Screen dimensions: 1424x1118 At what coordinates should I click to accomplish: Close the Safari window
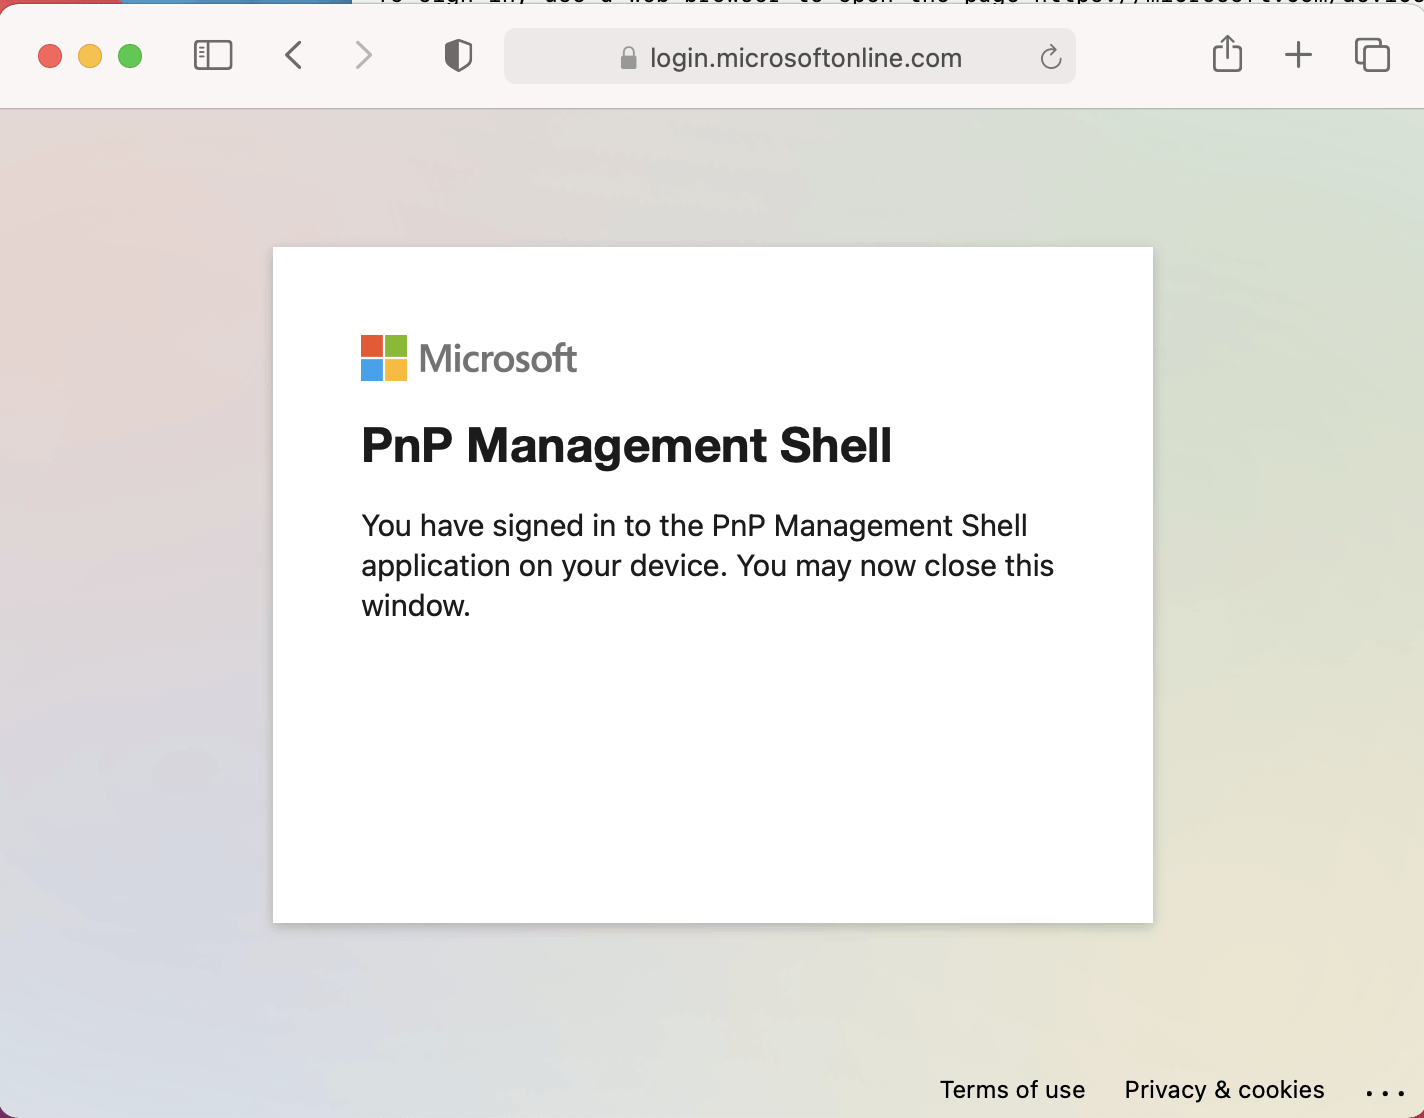[x=50, y=56]
